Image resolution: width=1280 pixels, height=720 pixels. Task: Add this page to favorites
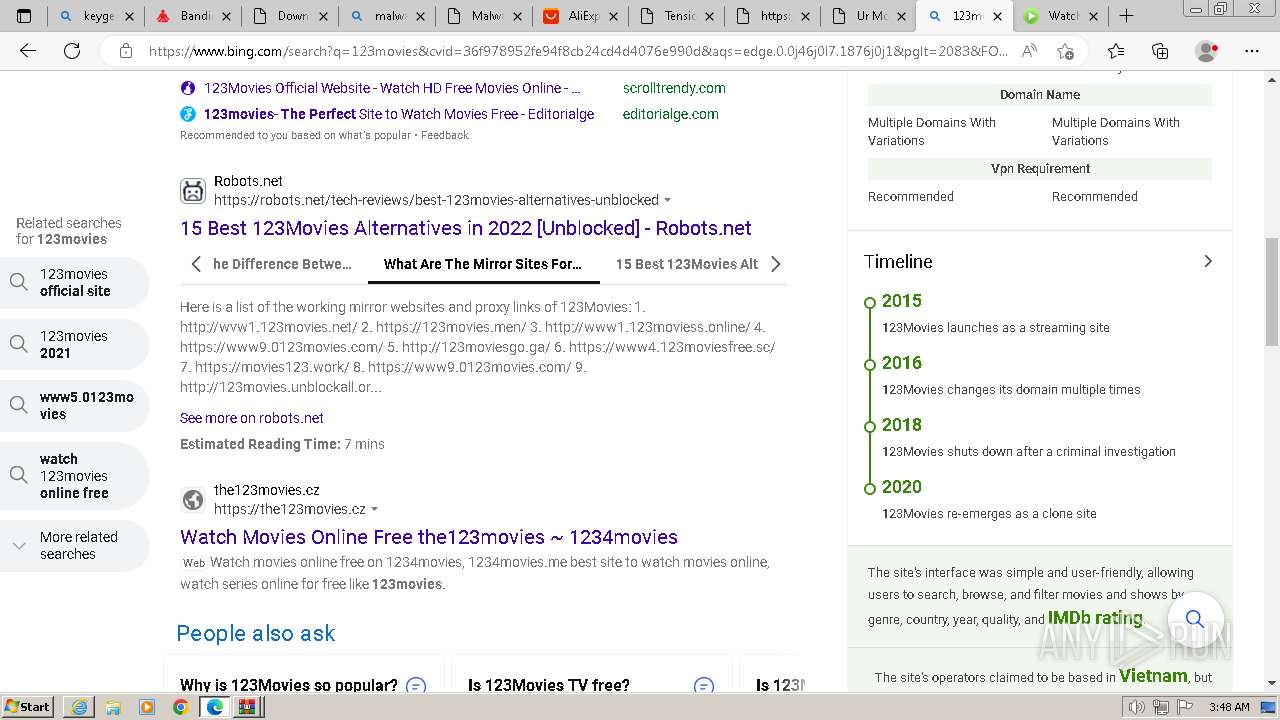(x=1065, y=51)
